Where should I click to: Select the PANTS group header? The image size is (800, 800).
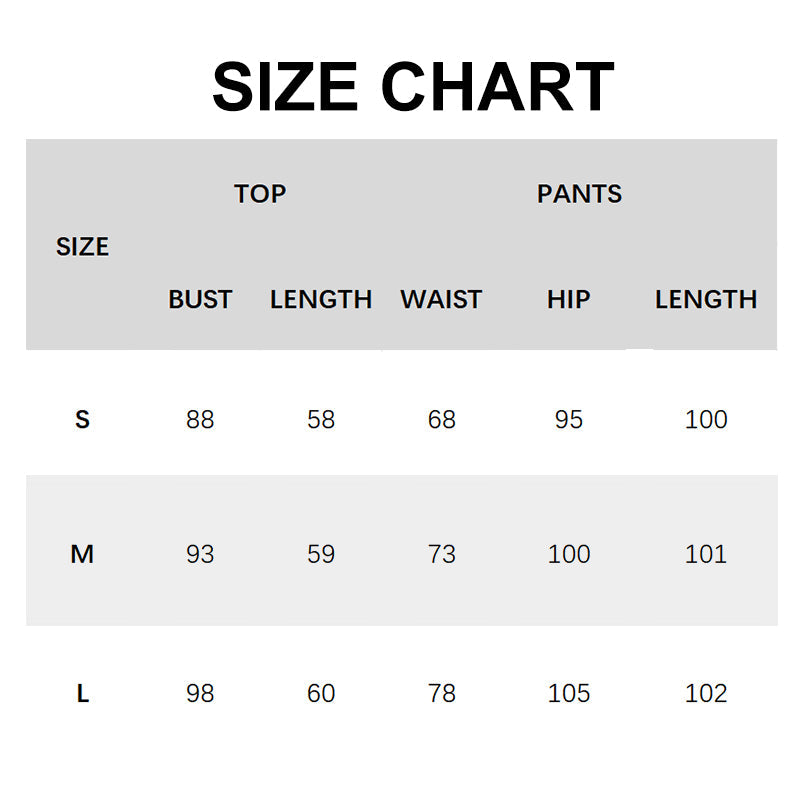click(579, 194)
